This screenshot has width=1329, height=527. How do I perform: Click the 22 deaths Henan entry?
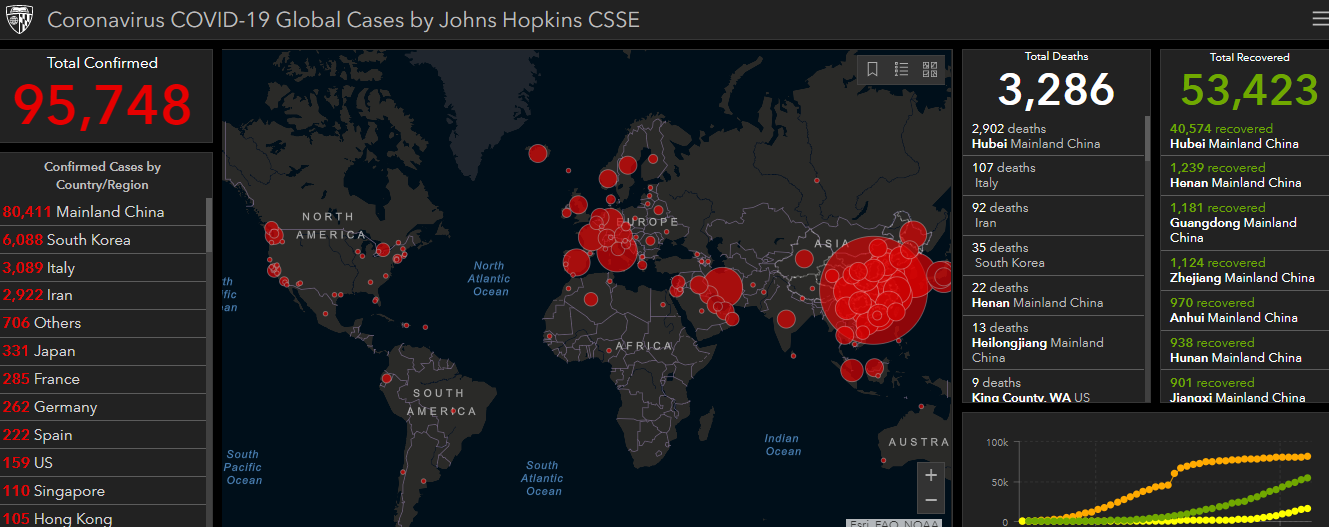[1054, 295]
